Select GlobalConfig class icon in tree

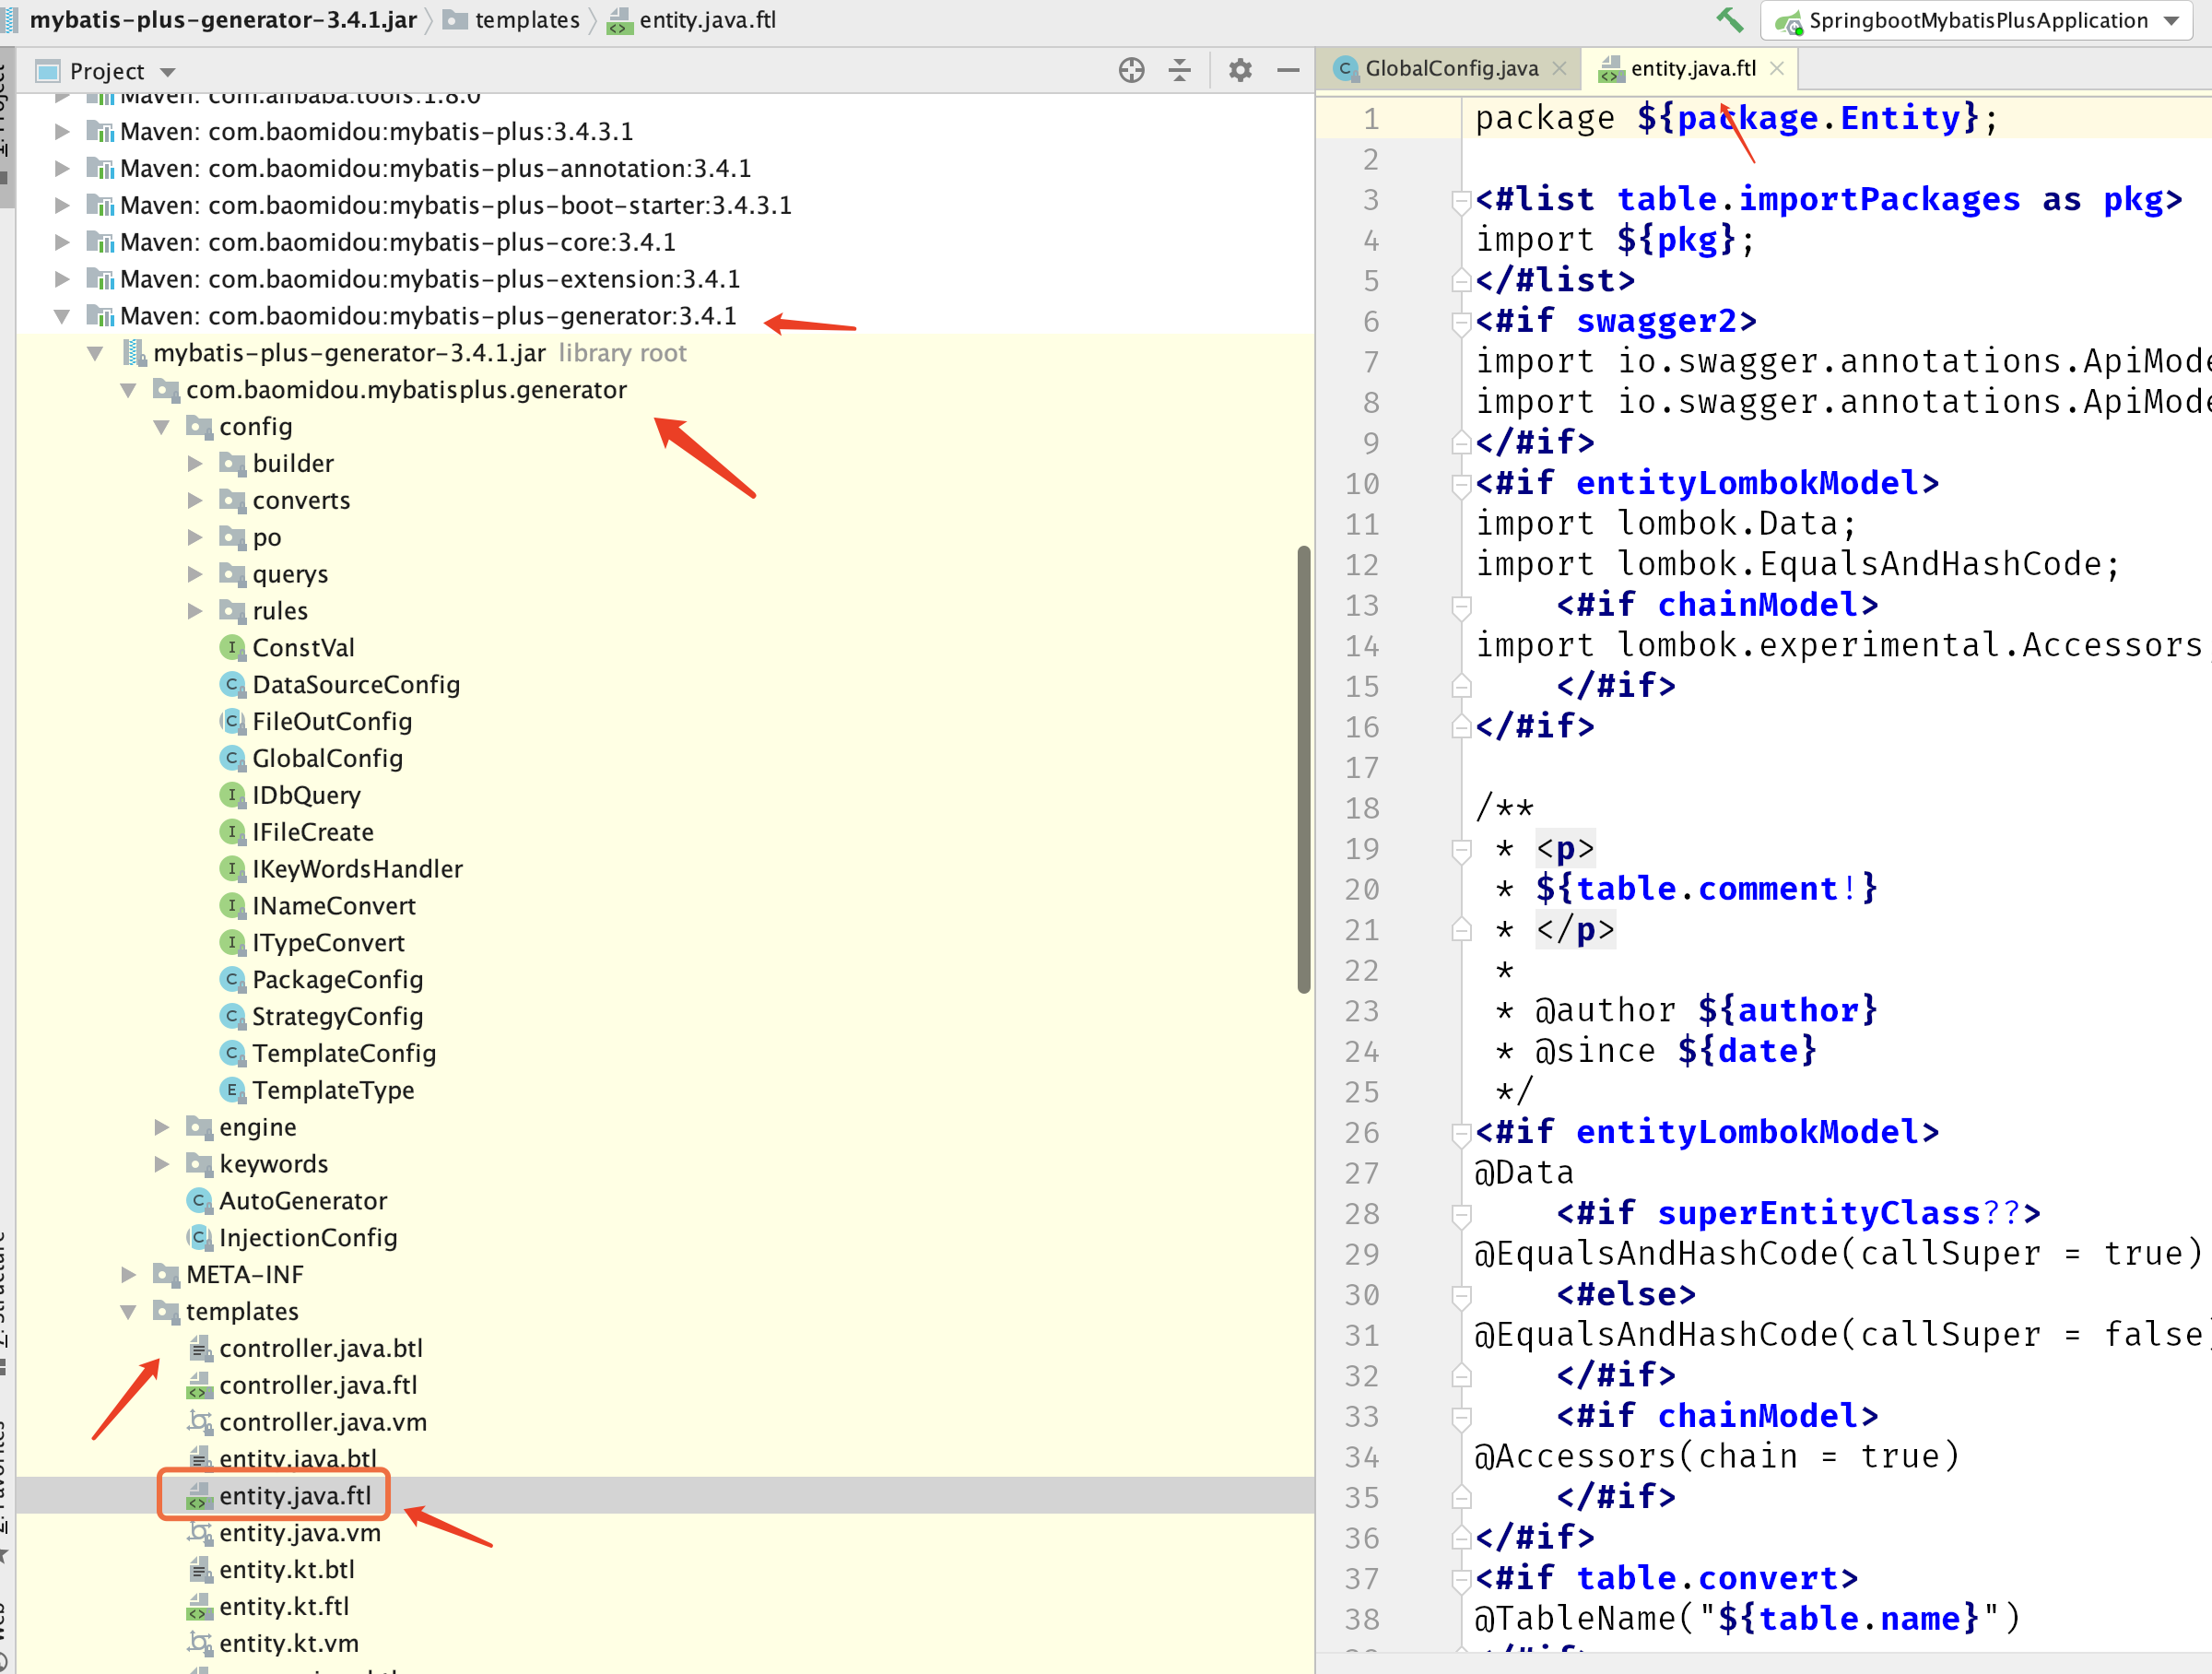232,758
